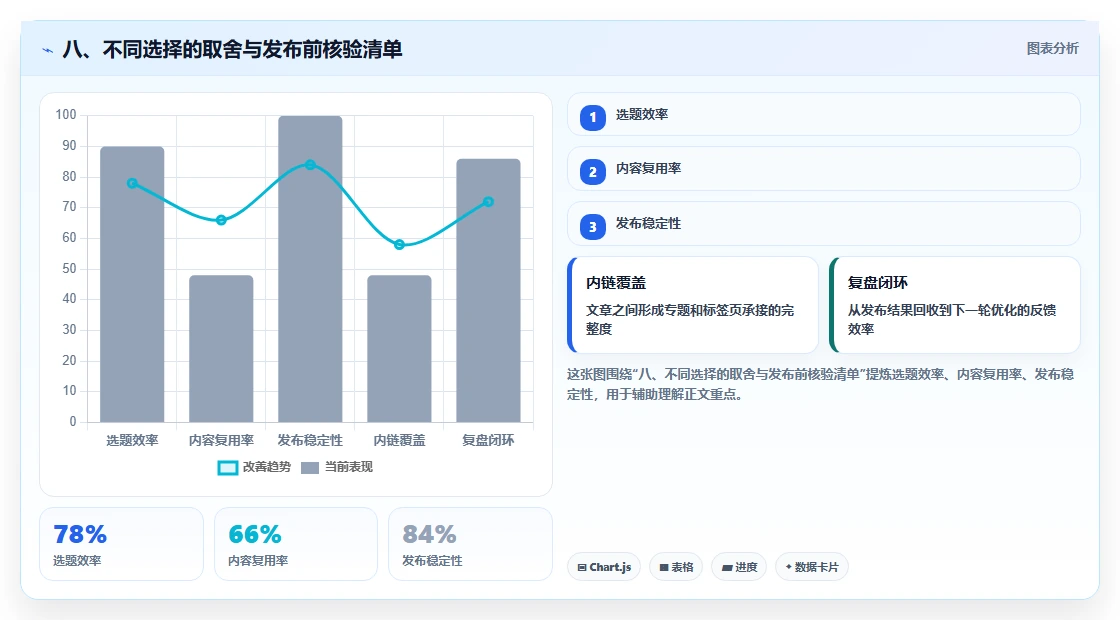Click numbered badge 3 beside 发布稳定性
Image resolution: width=1120 pixels, height=620 pixels.
[593, 226]
